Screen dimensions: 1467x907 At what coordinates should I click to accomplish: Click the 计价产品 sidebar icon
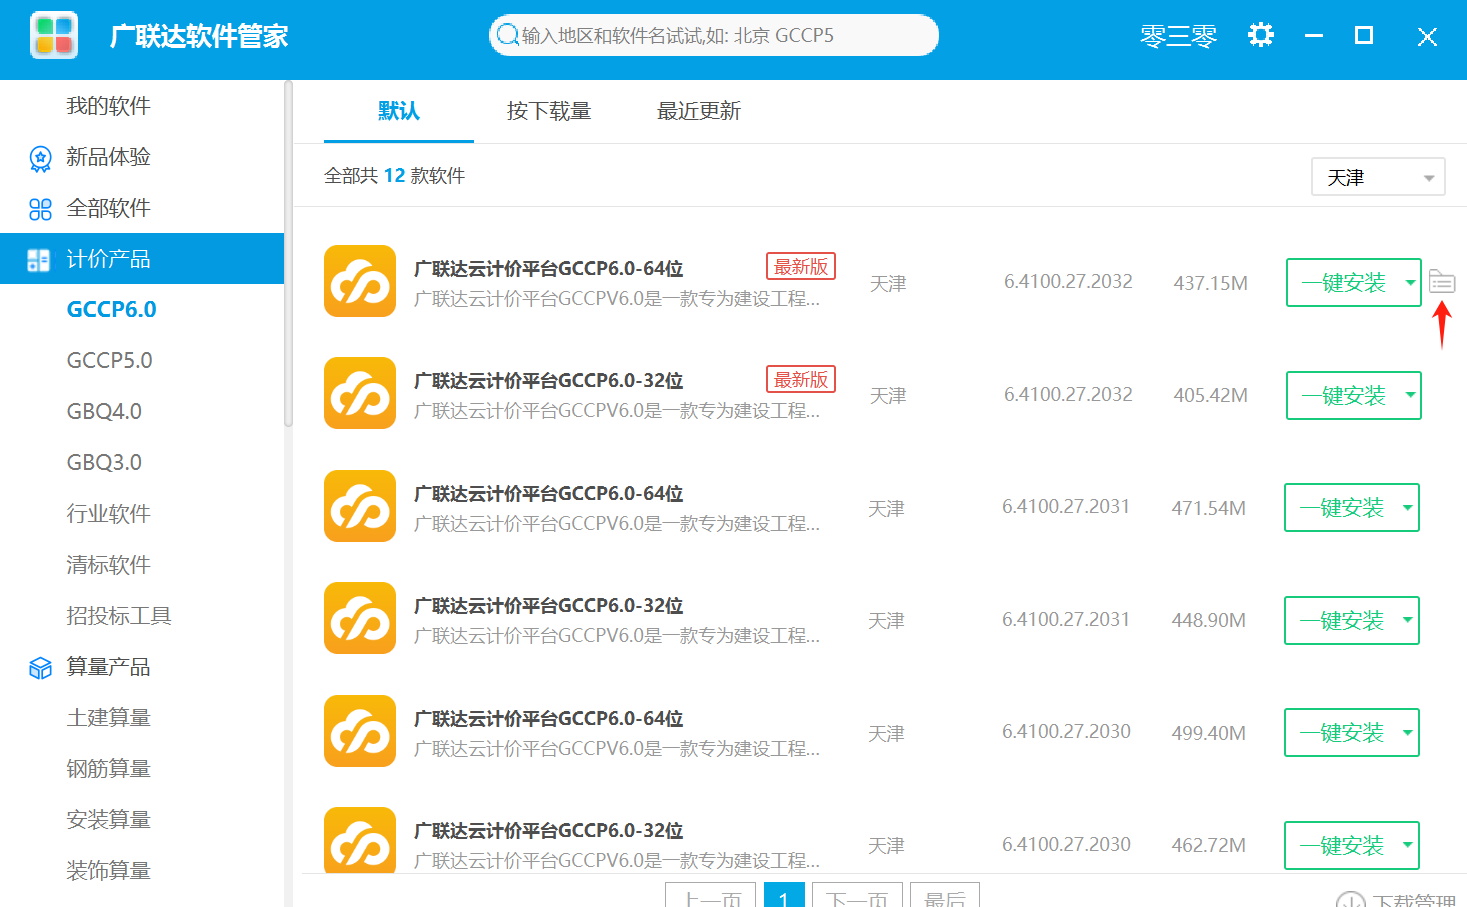pos(38,260)
